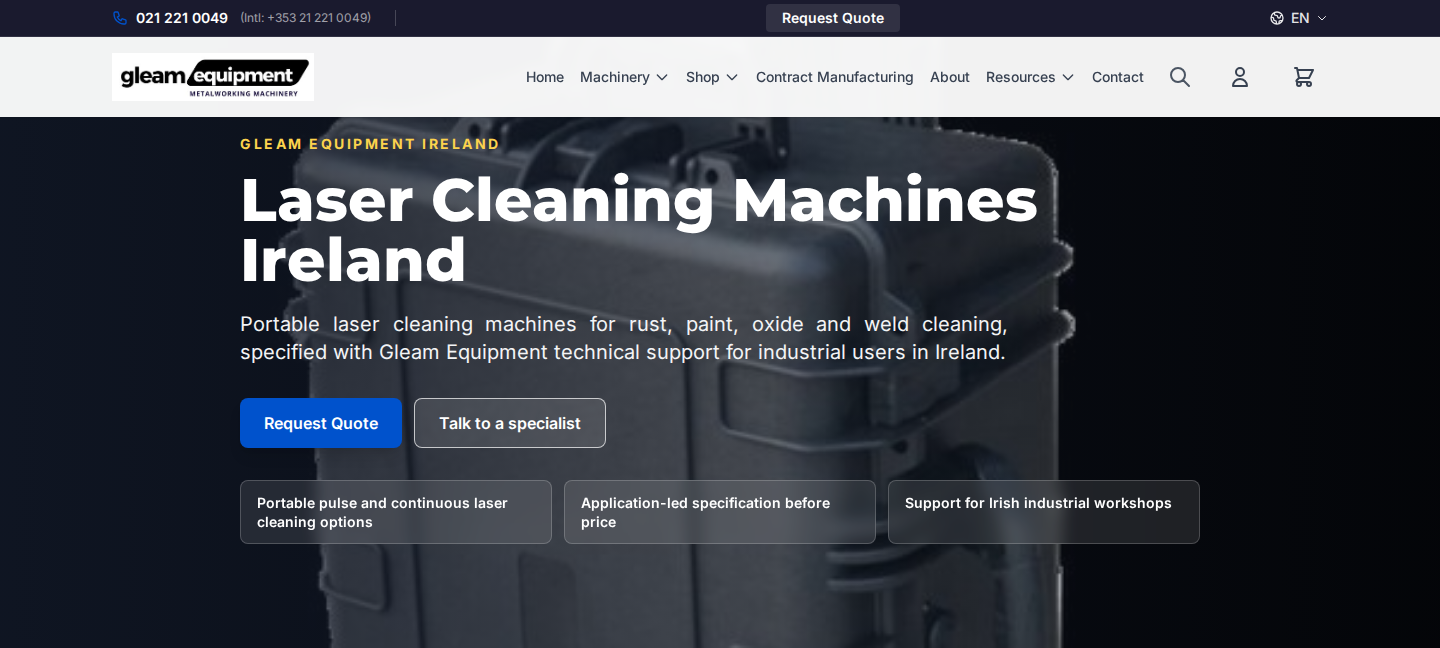Expand the Shop menu chevron
This screenshot has height=648, width=1440.
pos(732,77)
